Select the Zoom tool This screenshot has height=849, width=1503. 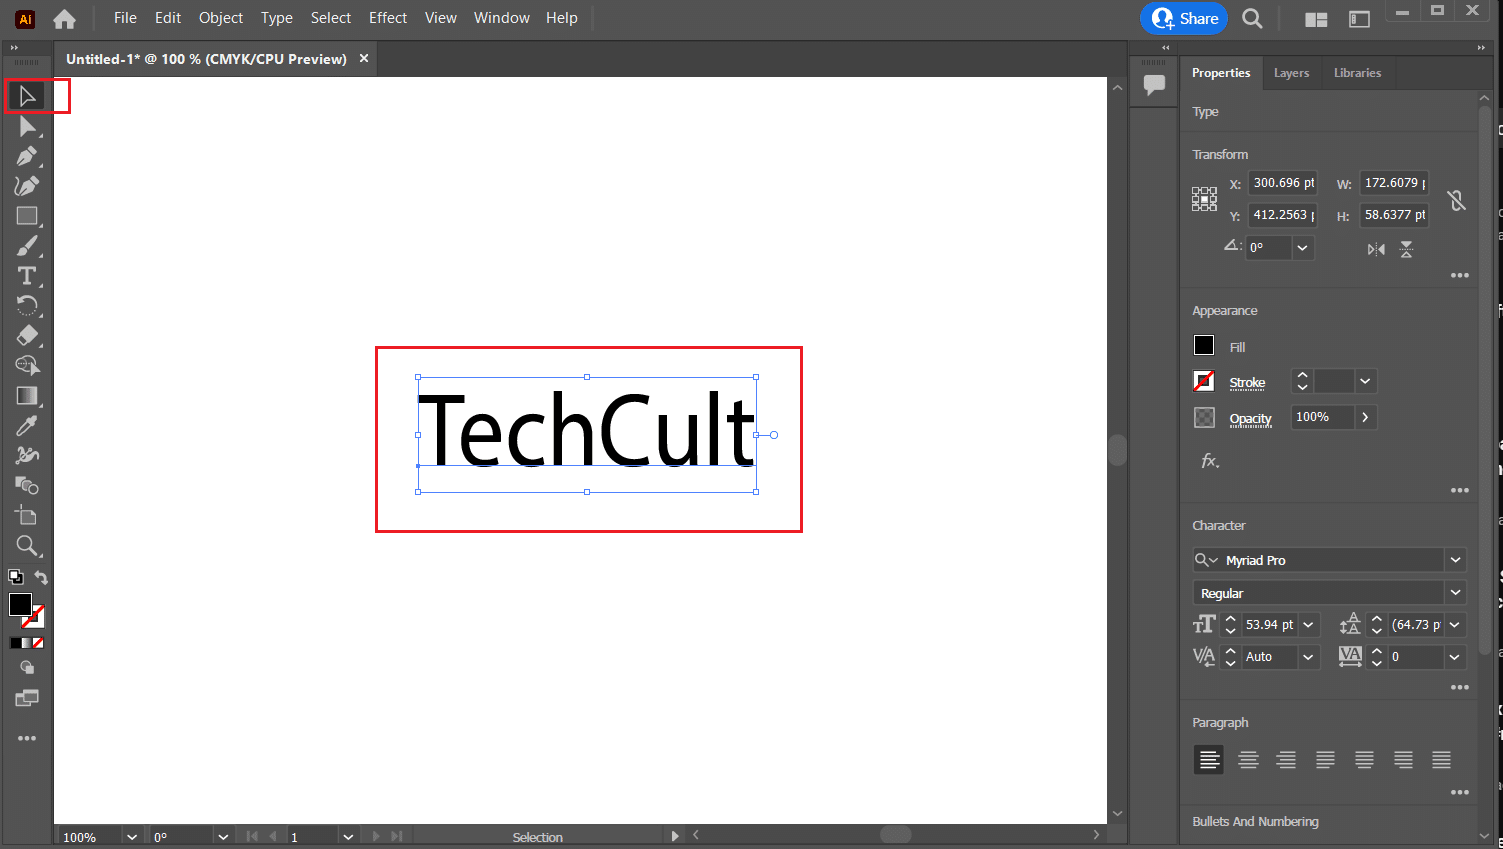[x=27, y=546]
